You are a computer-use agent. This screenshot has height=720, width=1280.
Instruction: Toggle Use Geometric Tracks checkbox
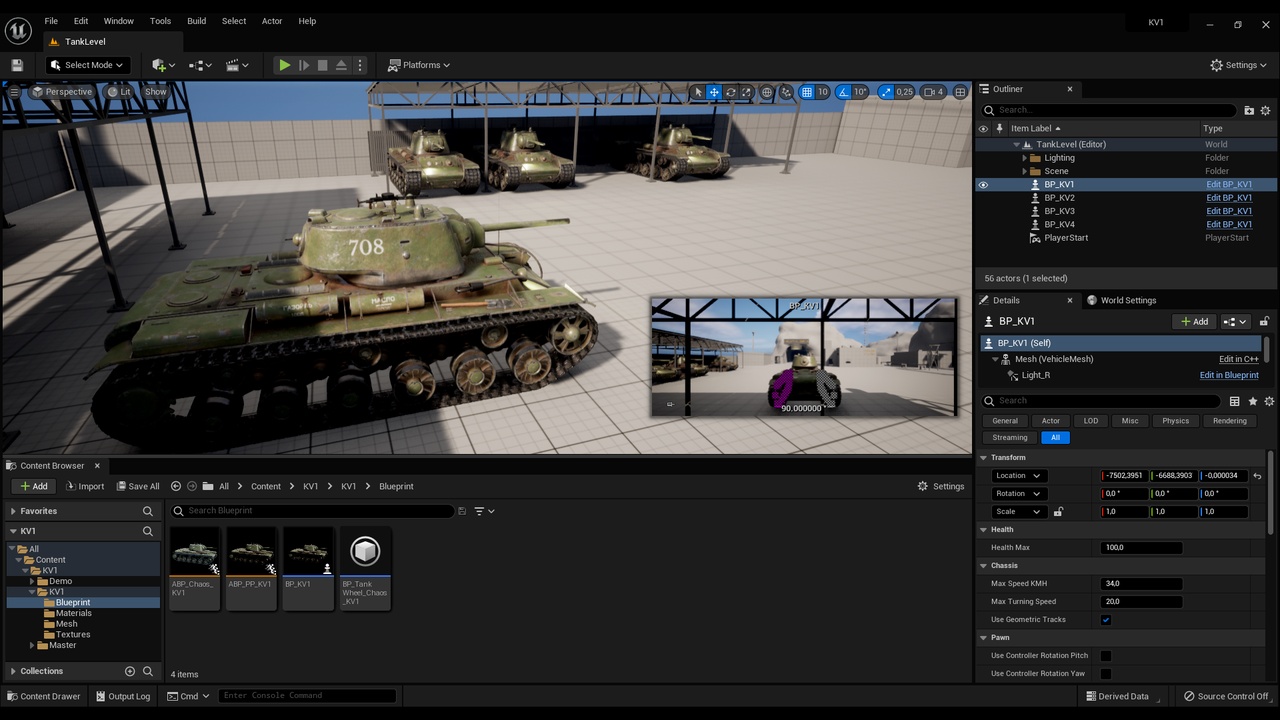(1106, 620)
